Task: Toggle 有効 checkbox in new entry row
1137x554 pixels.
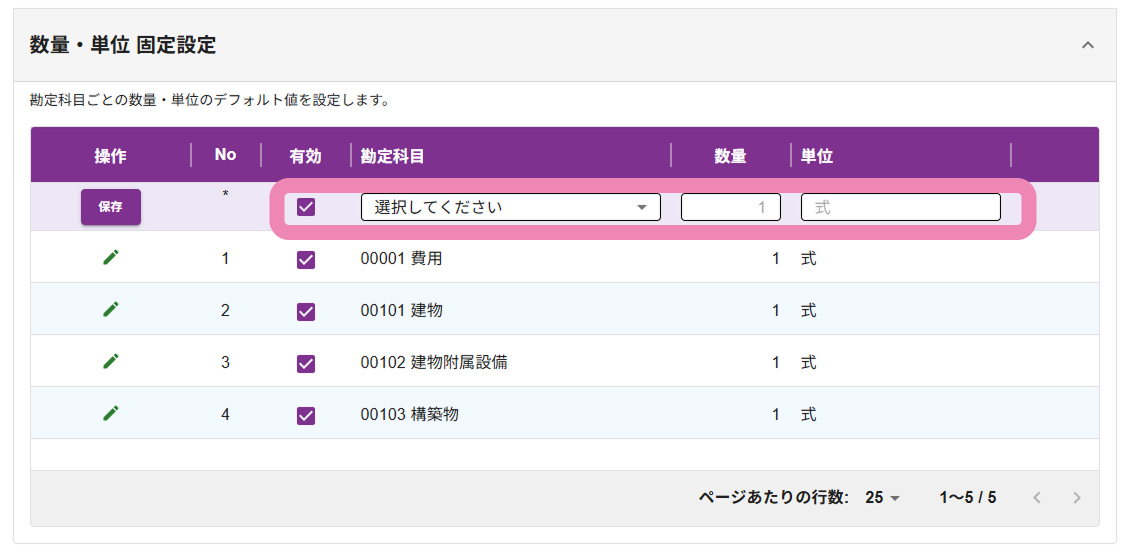Action: pyautogui.click(x=306, y=207)
